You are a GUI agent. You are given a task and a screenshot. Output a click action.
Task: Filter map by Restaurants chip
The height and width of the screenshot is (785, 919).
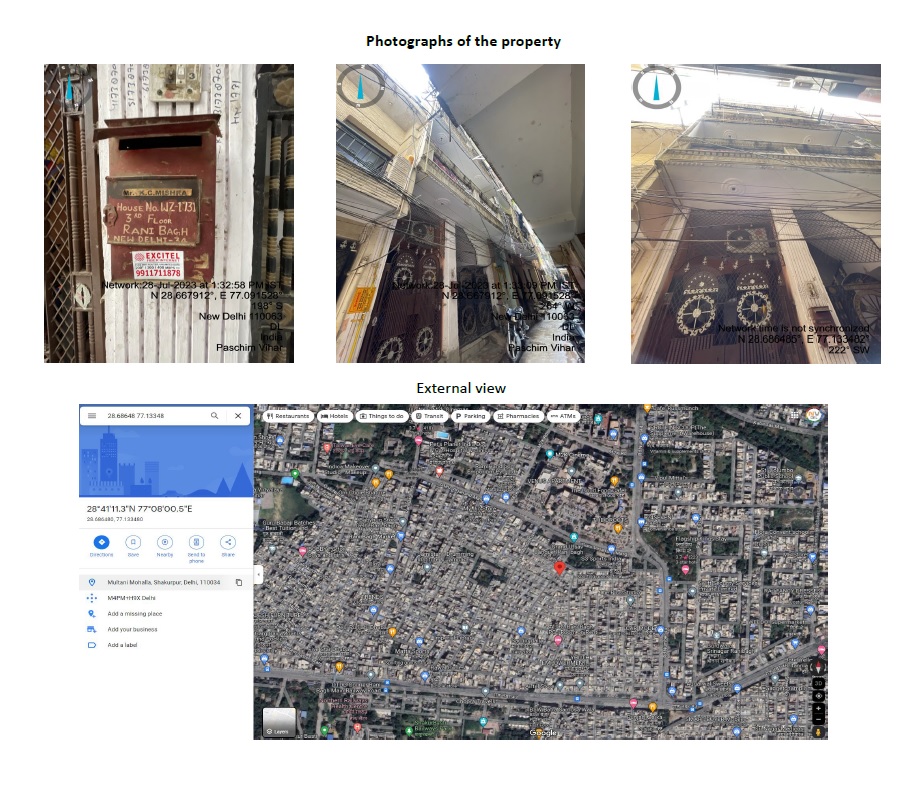(288, 415)
